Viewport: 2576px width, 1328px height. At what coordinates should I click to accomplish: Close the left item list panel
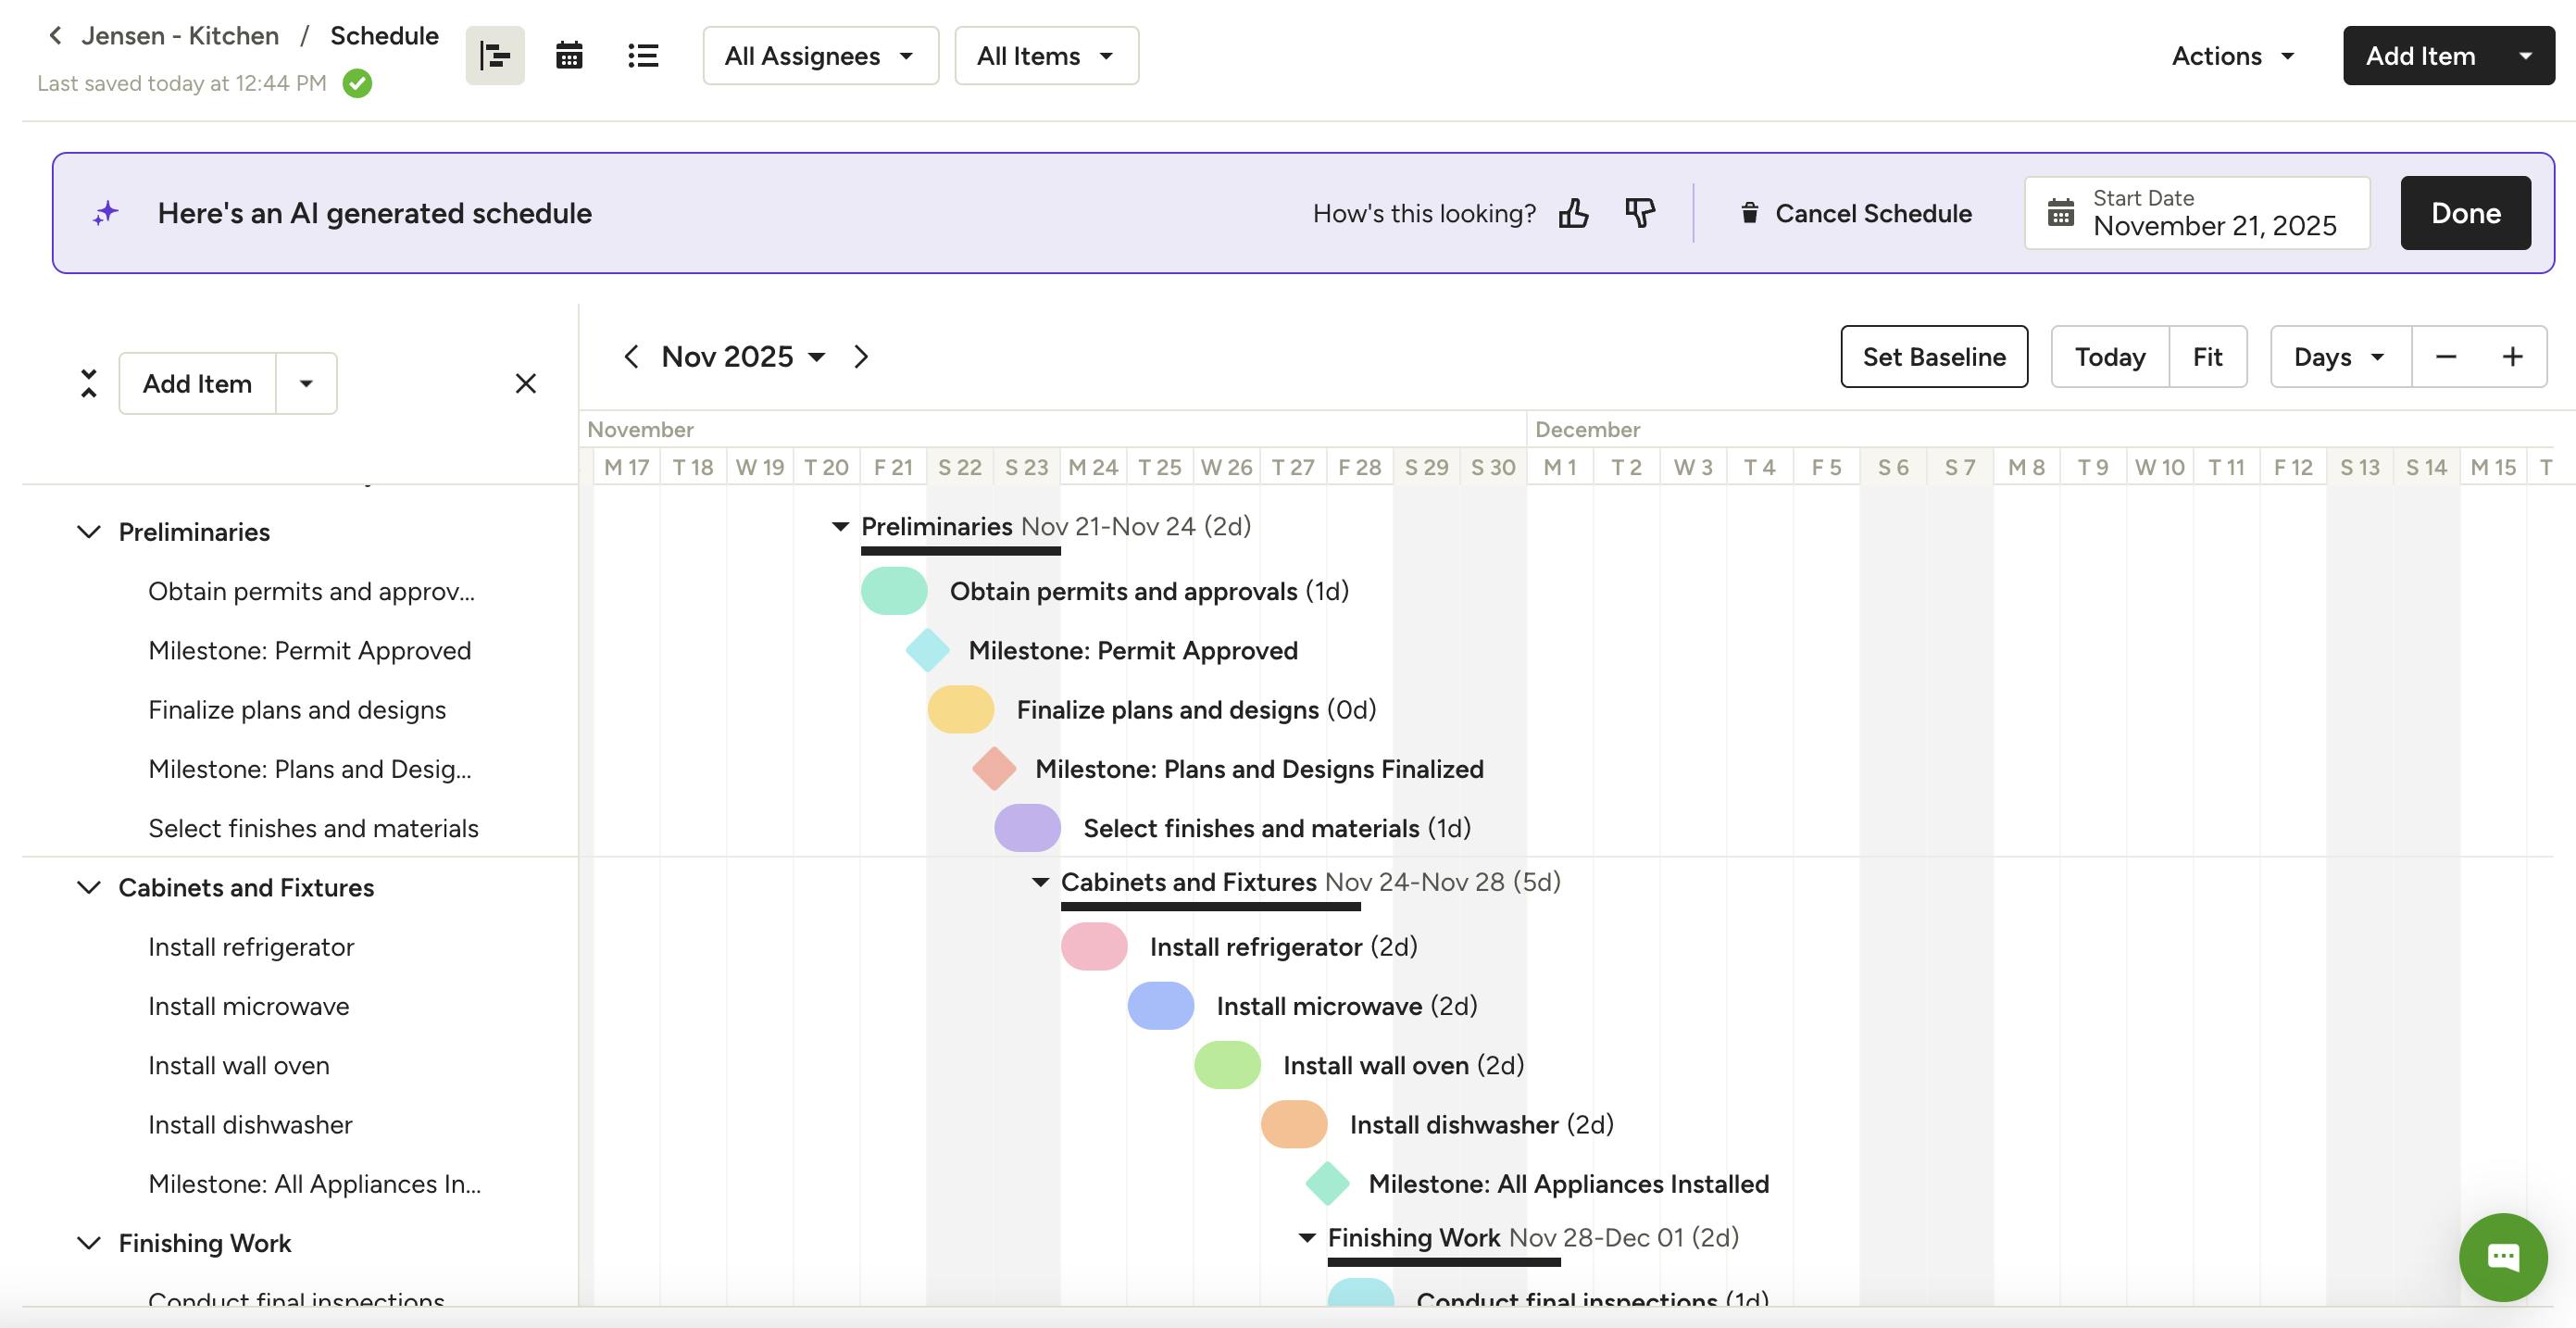pyautogui.click(x=526, y=384)
